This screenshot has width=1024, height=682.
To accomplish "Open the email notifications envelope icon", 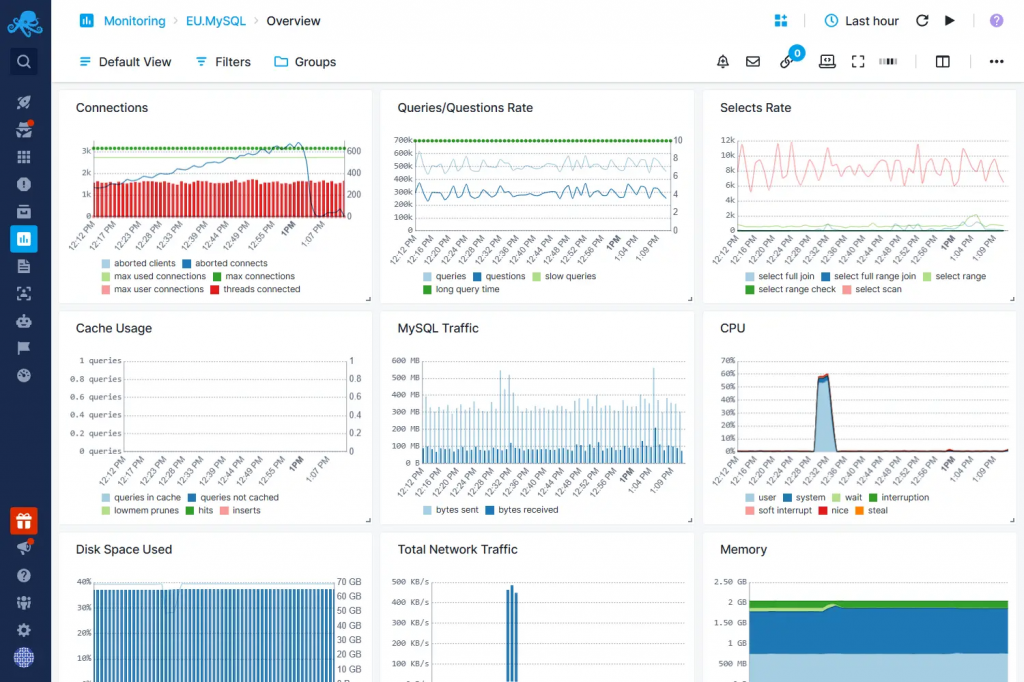I will [752, 61].
